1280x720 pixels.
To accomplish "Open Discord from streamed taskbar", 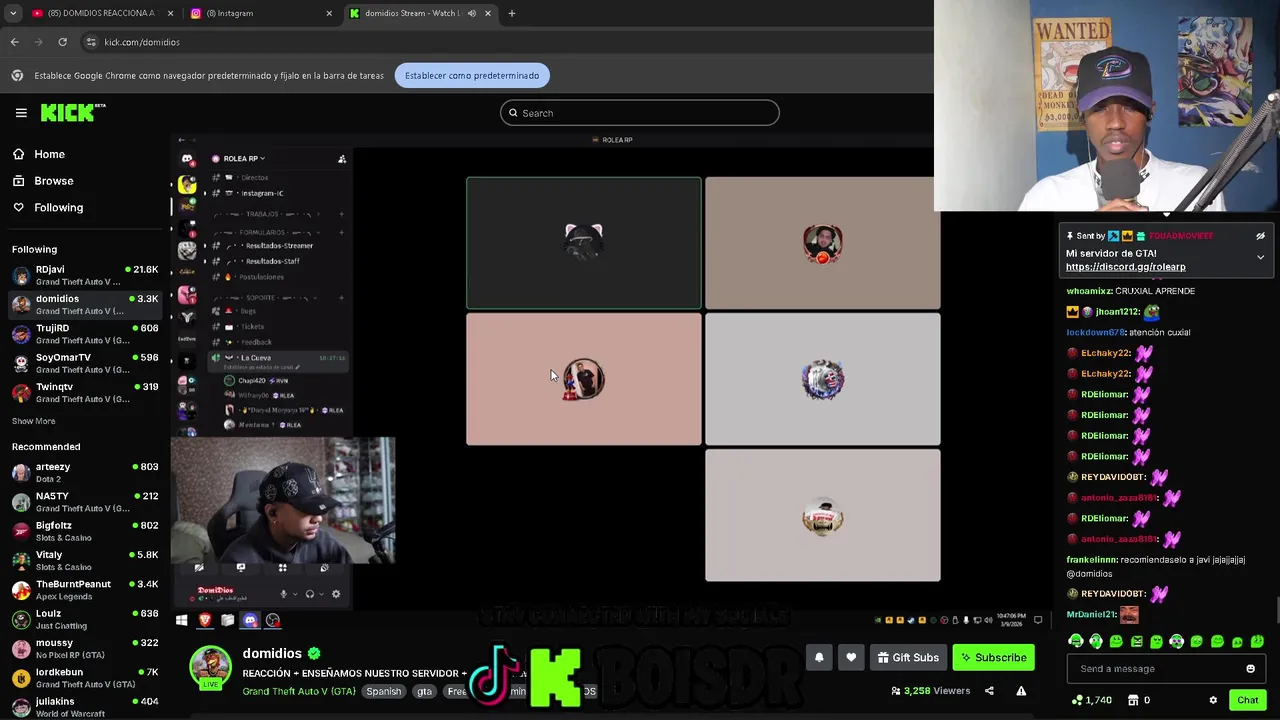I will pyautogui.click(x=250, y=620).
